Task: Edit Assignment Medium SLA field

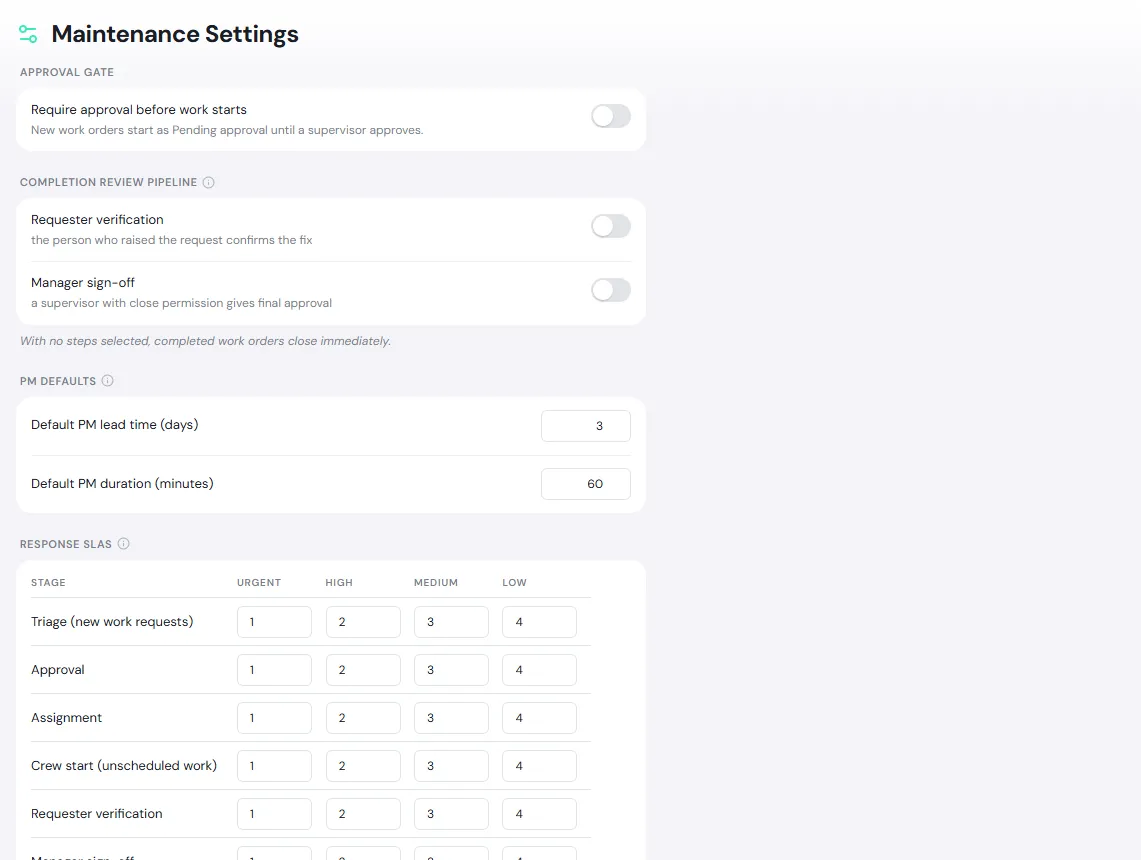Action: (x=451, y=718)
